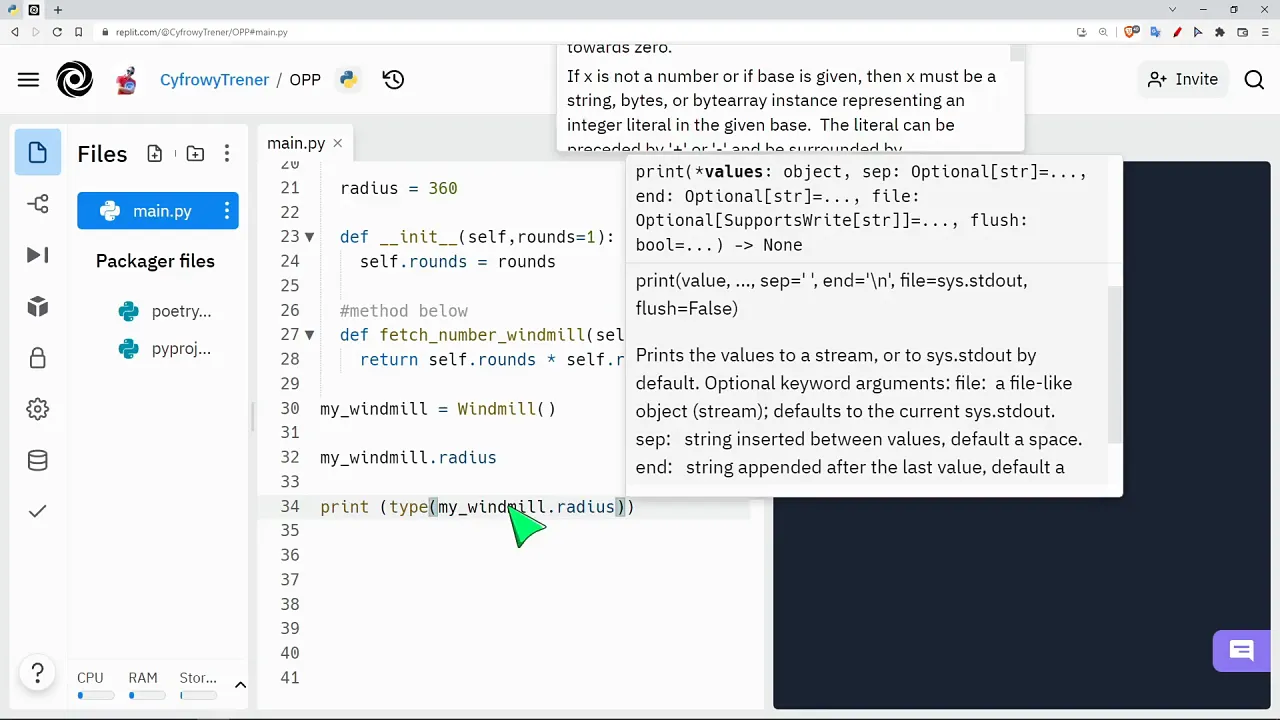Open the Database sidebar icon
The width and height of the screenshot is (1280, 720).
pos(38,460)
